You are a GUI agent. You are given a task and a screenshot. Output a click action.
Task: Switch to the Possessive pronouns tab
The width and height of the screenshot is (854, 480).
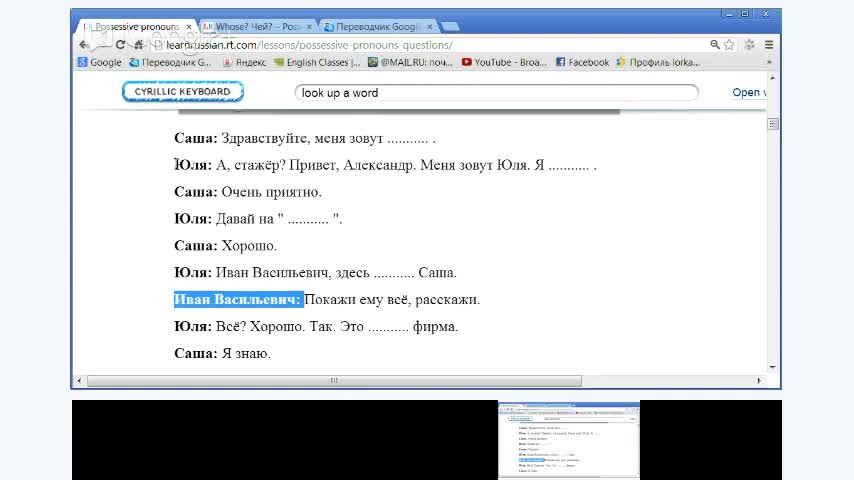point(136,26)
